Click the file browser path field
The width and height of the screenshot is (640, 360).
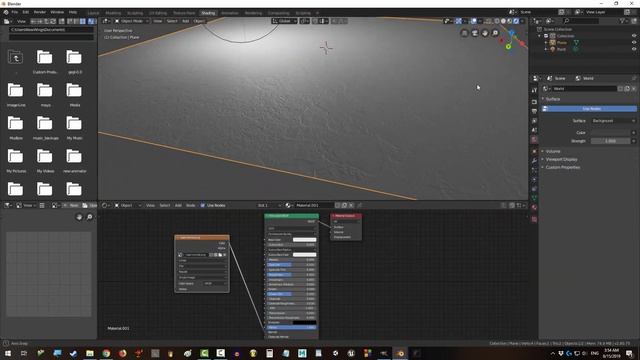(x=51, y=30)
